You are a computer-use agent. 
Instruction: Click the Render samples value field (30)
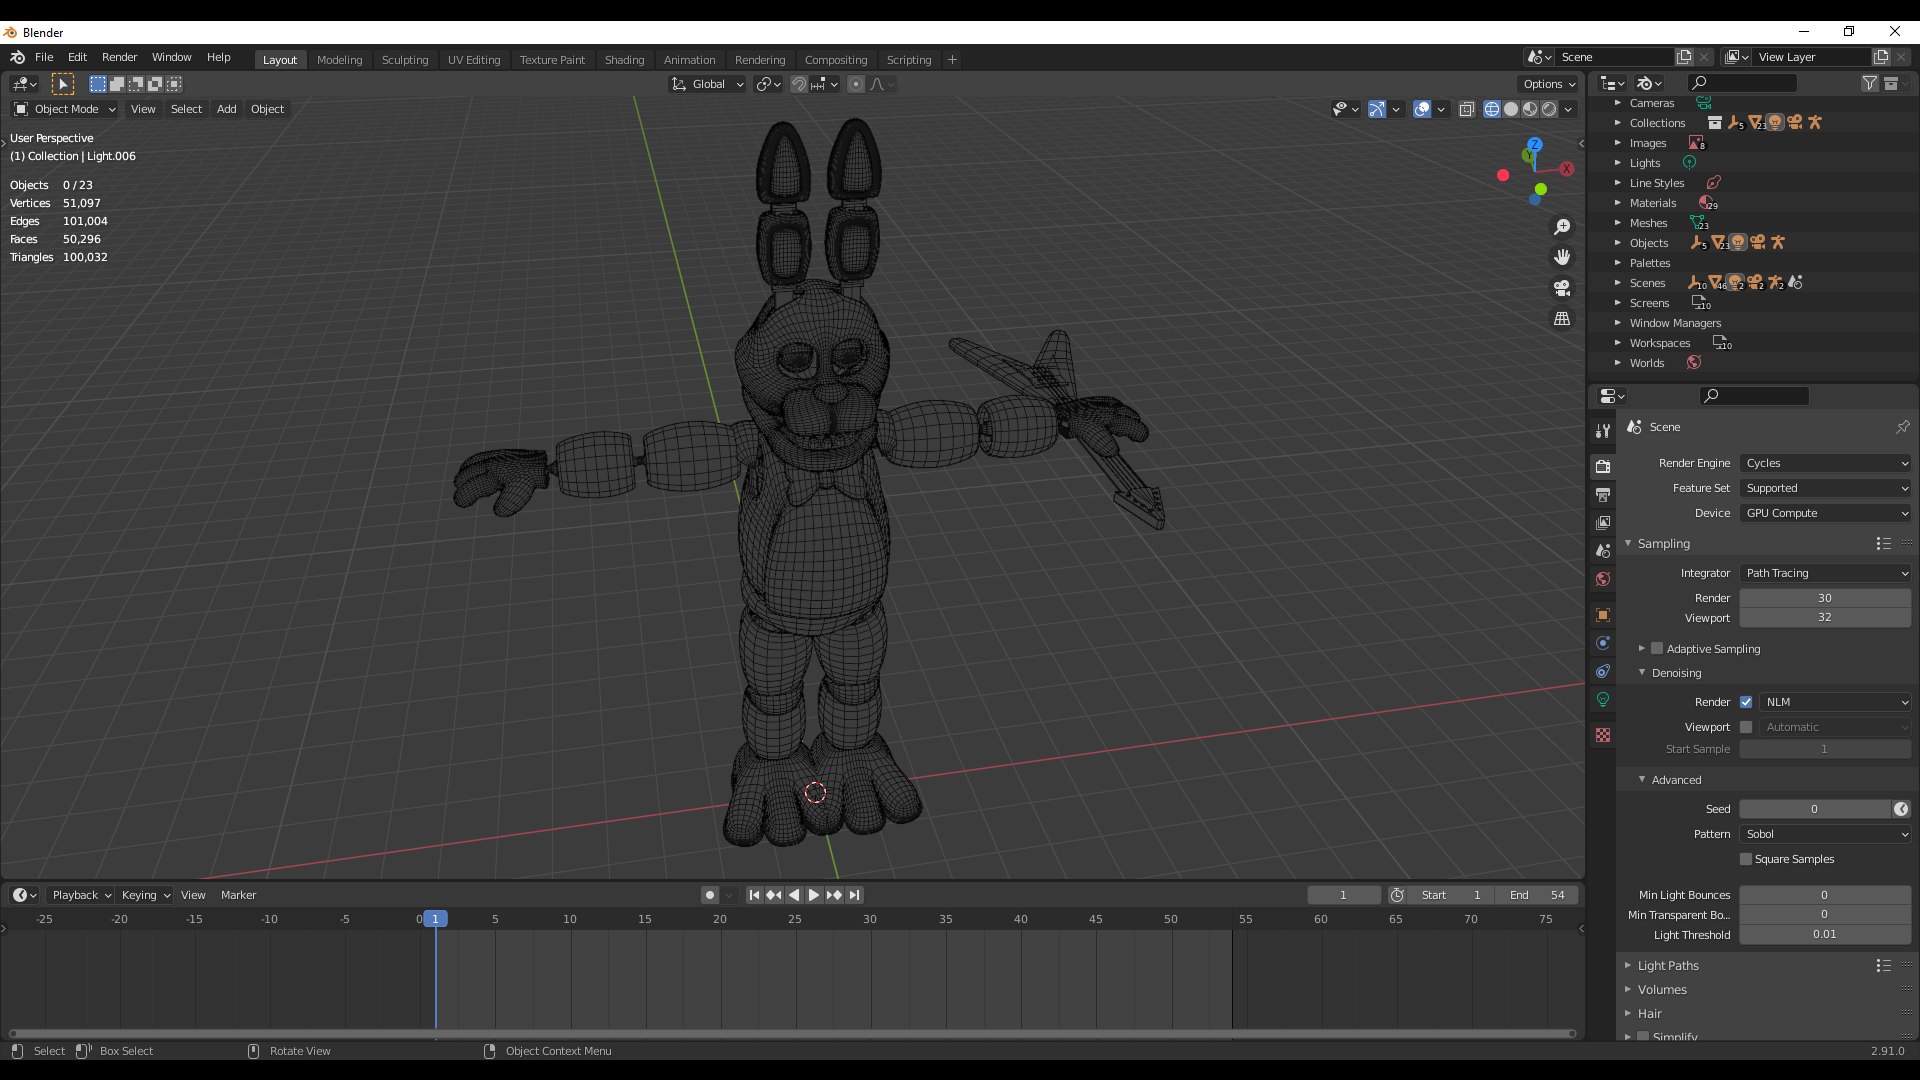coord(1825,598)
